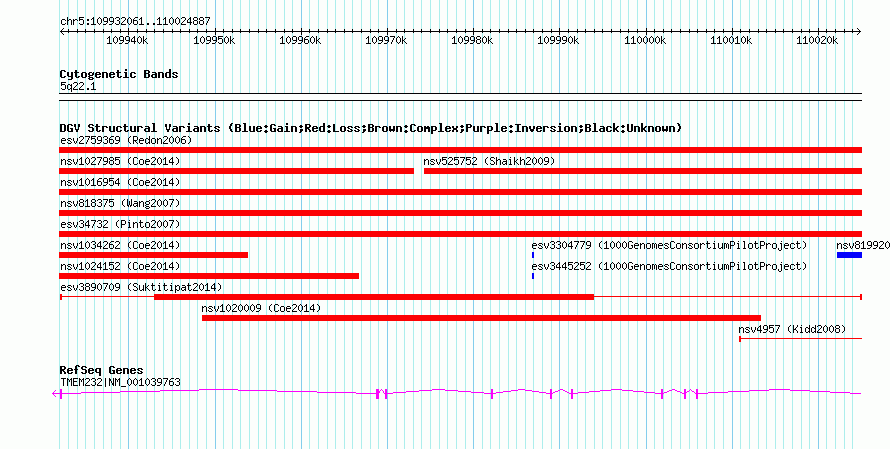Viewport: 890px width, 449px height.
Task: Select the esv34732 red loss bar
Action: (460, 234)
